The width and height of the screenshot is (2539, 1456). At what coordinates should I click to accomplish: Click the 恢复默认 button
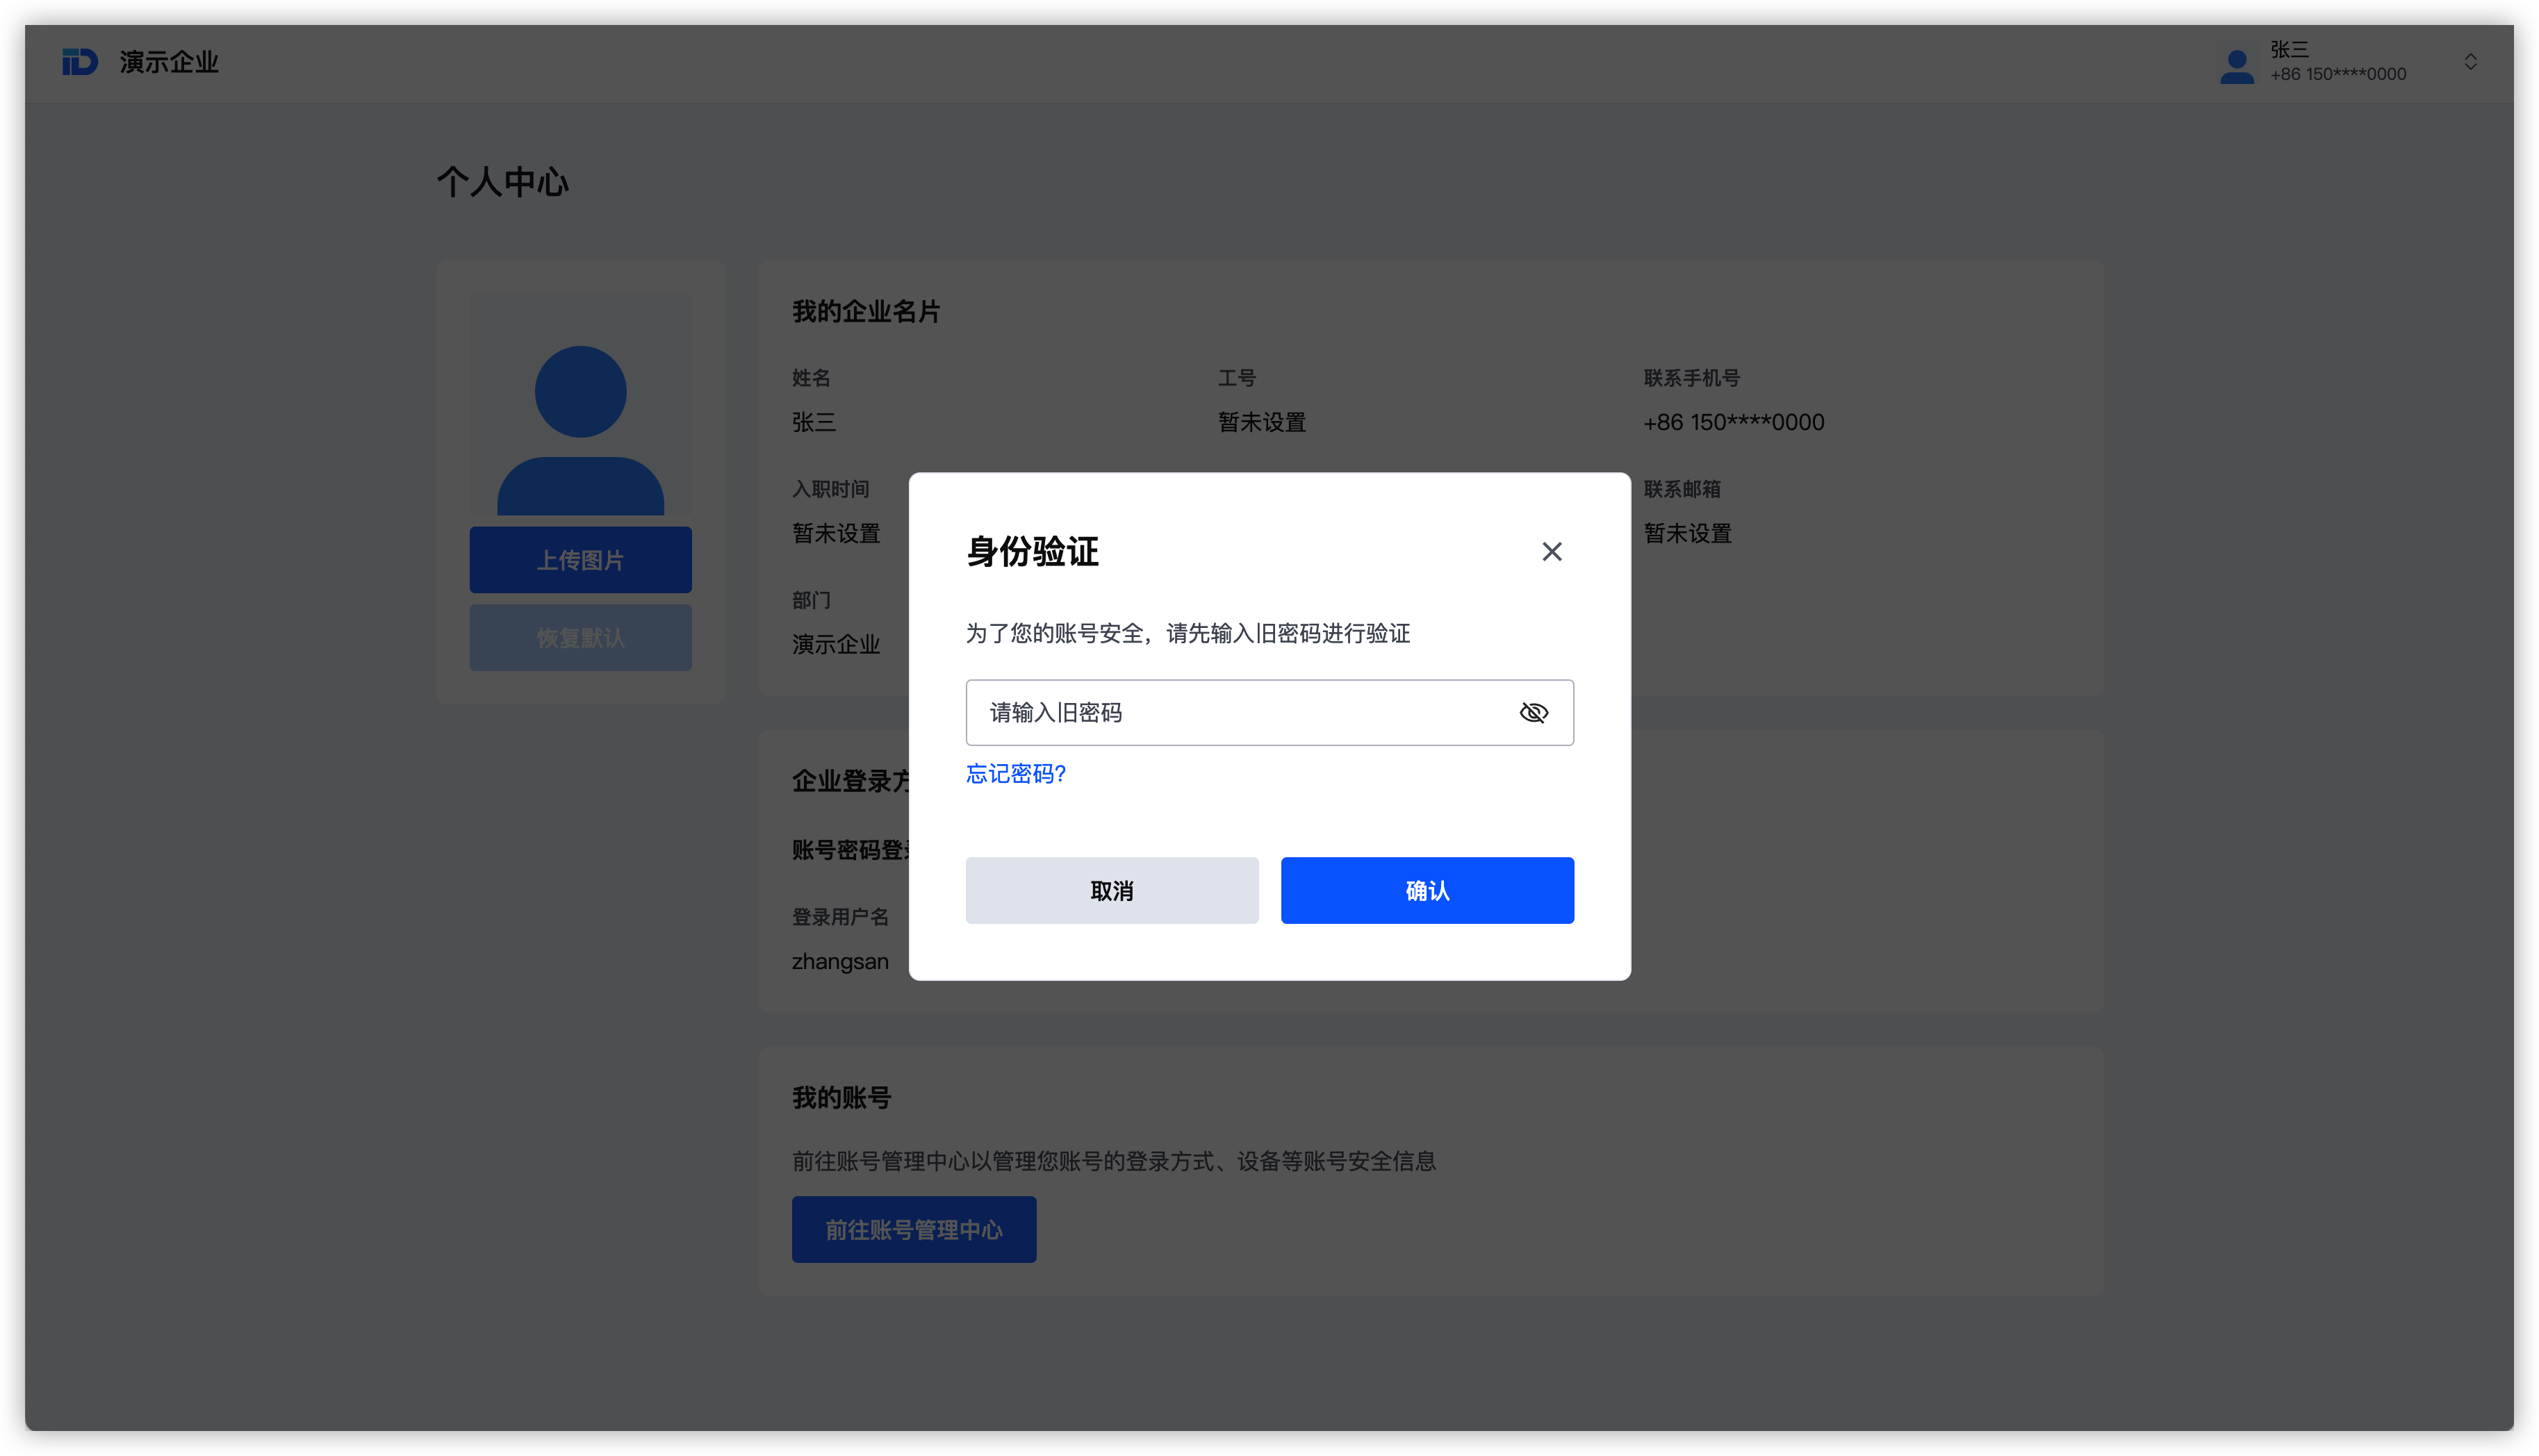click(580, 637)
